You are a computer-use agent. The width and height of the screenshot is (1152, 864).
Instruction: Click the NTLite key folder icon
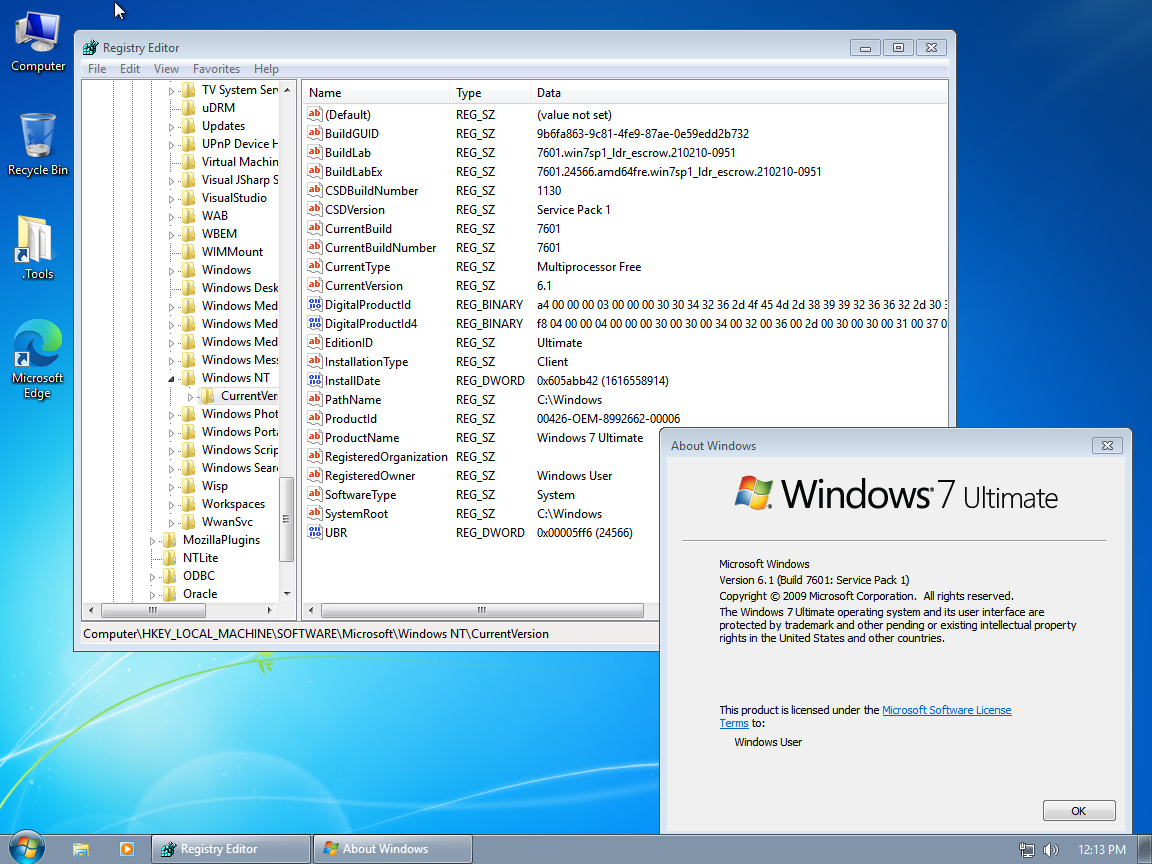tap(170, 558)
